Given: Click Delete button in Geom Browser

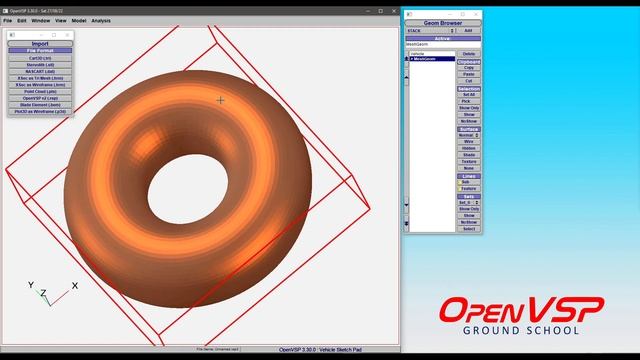Looking at the screenshot, I should 469,54.
